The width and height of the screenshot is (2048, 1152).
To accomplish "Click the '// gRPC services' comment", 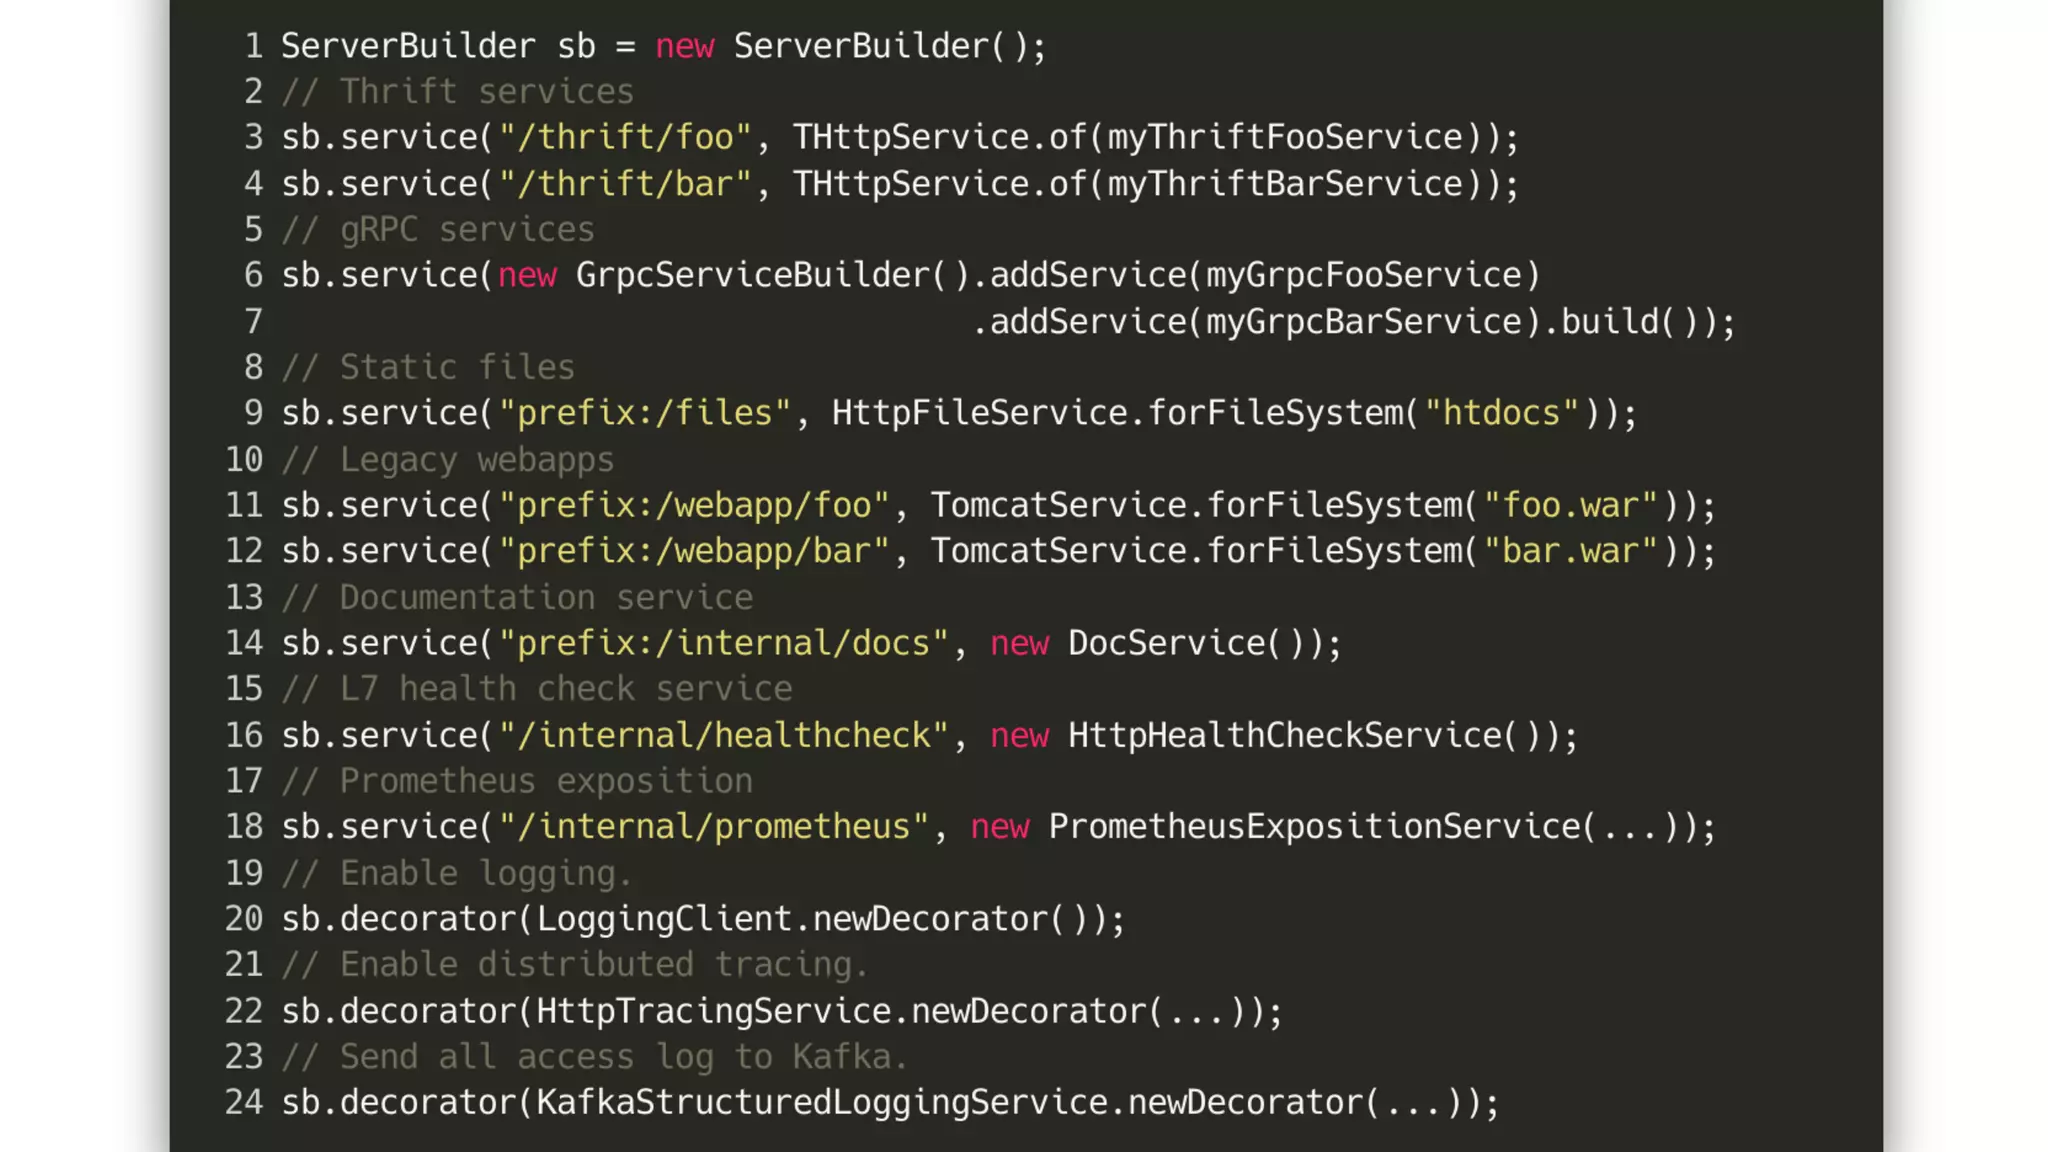I will tap(437, 230).
